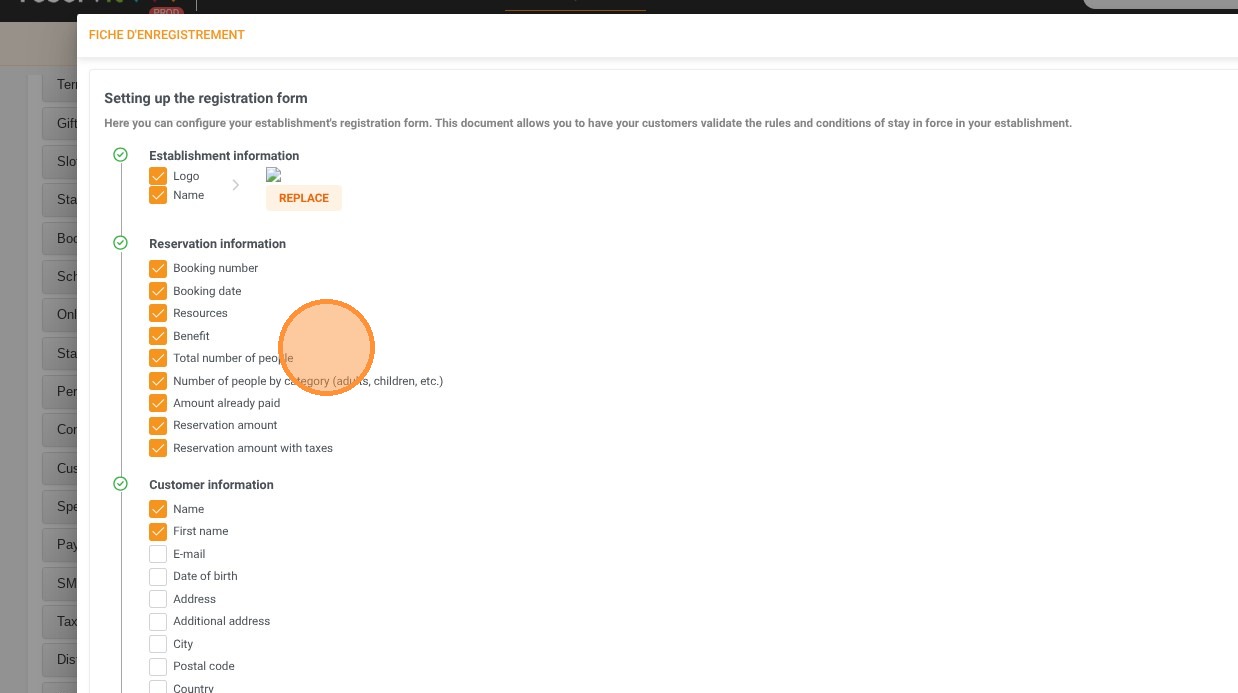Toggle the Booking date checkbox
Image resolution: width=1238 pixels, height=693 pixels.
(x=158, y=291)
